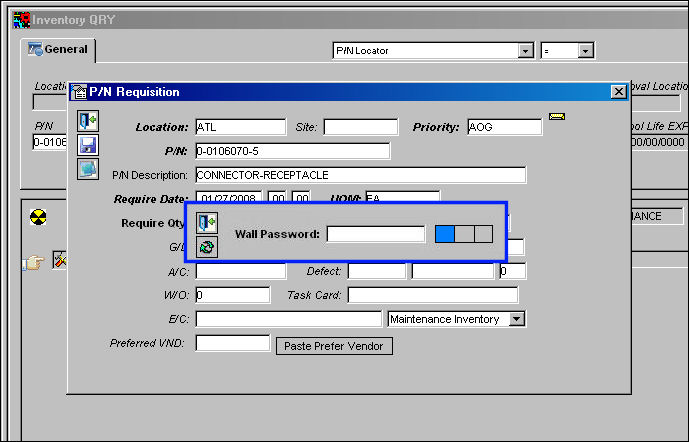Expand the Maintenance Inventory dropdown
689x442 pixels.
coord(517,319)
